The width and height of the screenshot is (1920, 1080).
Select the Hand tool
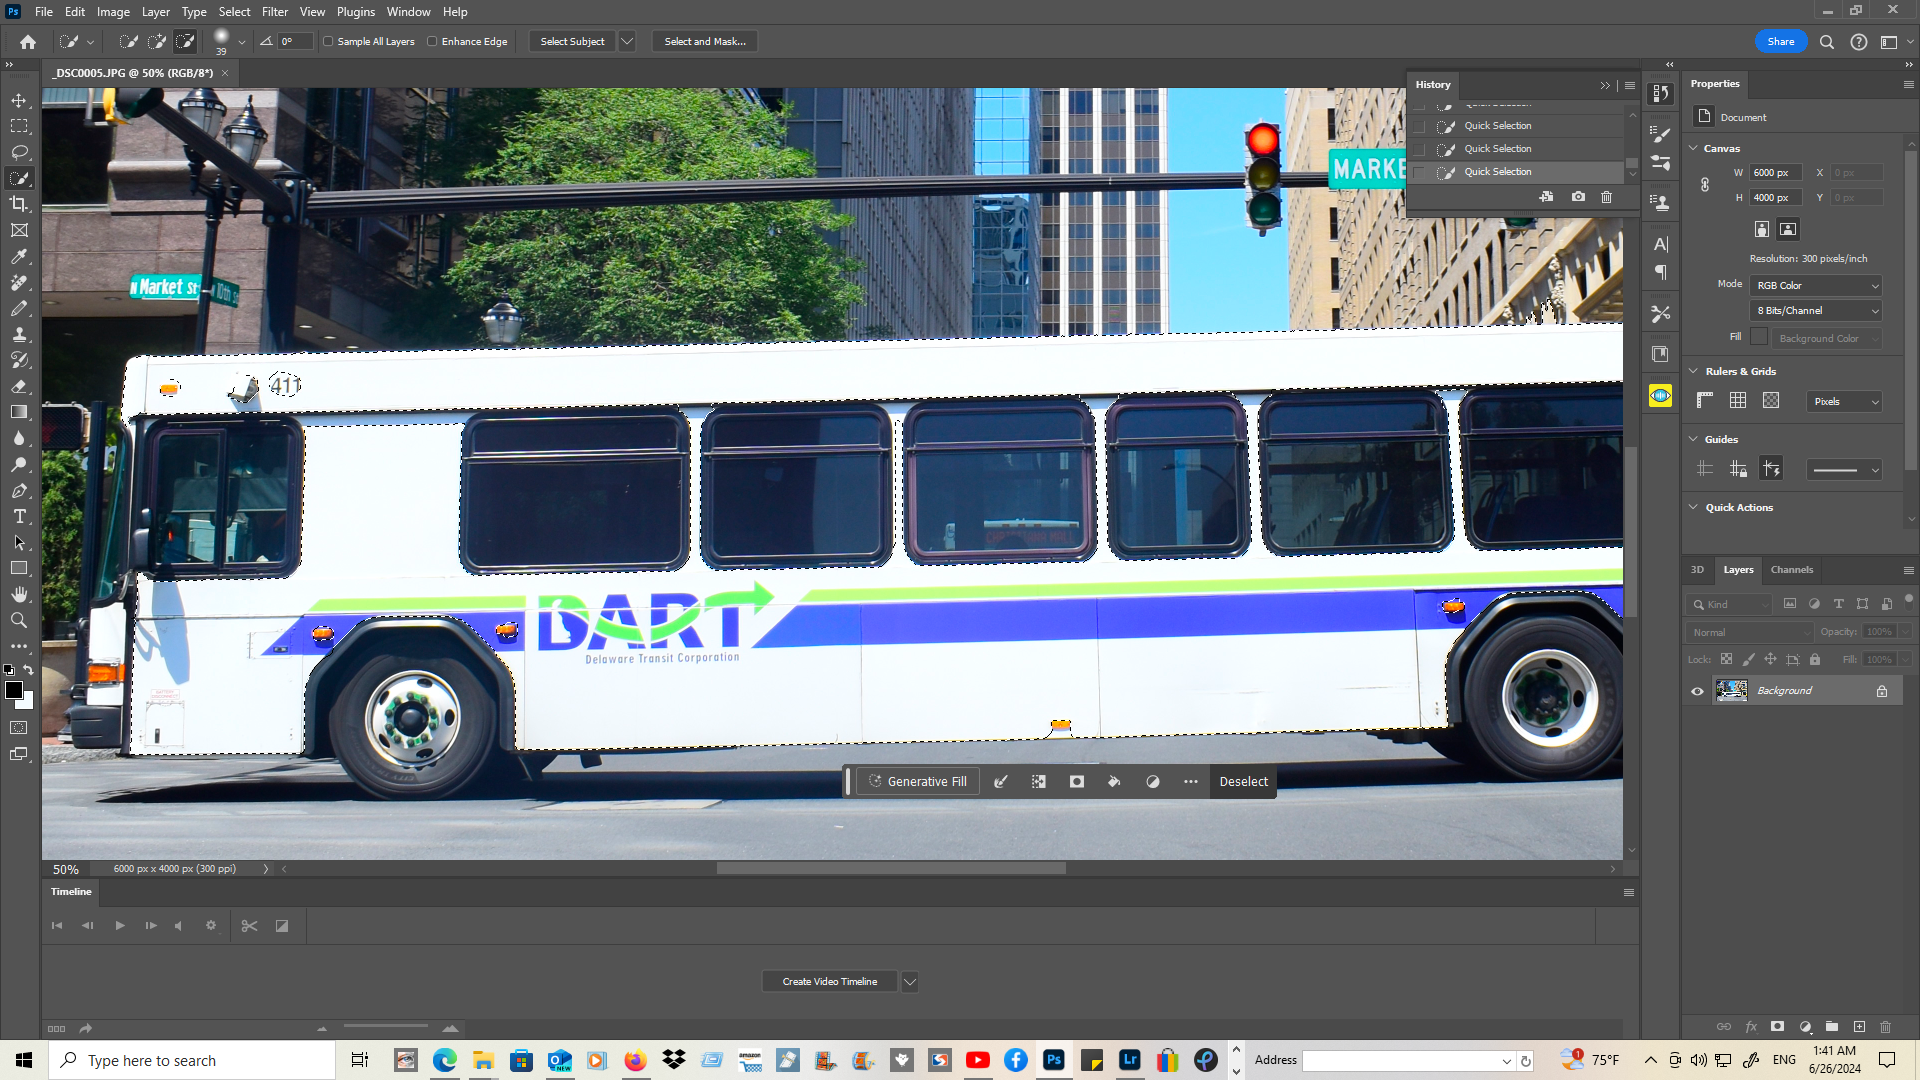pyautogui.click(x=19, y=594)
